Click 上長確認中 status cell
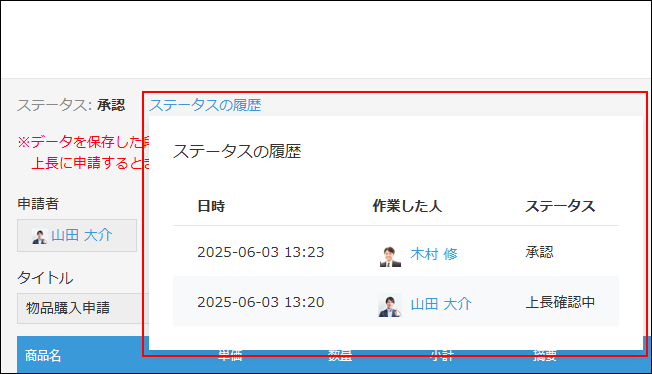 (560, 302)
